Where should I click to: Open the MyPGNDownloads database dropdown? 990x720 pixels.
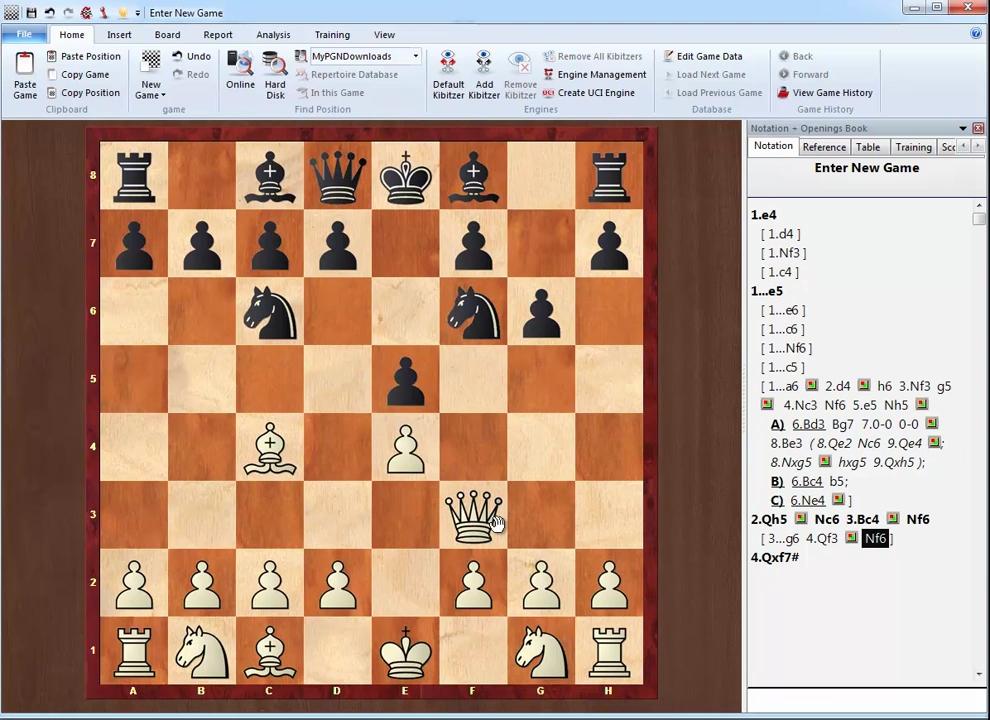point(416,57)
